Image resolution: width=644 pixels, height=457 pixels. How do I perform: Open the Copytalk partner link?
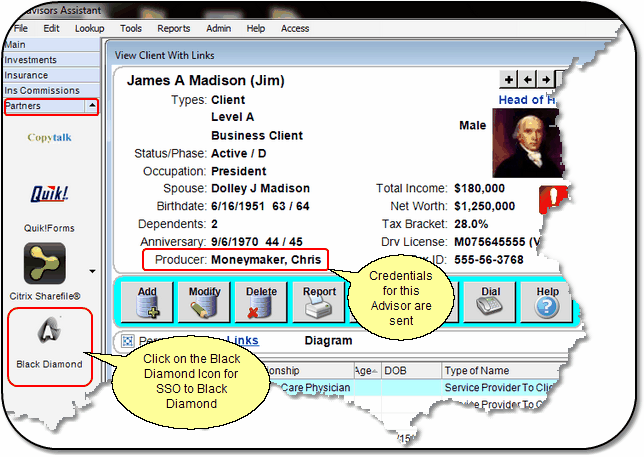click(48, 137)
